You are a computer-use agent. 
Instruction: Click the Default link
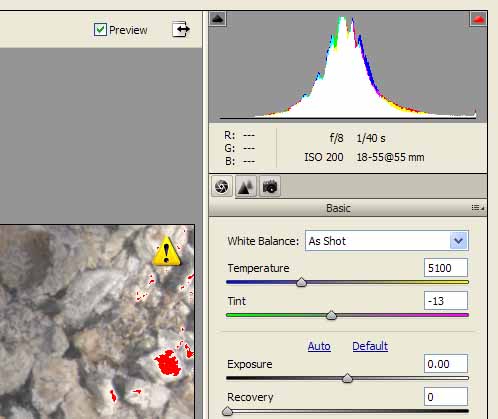point(370,346)
